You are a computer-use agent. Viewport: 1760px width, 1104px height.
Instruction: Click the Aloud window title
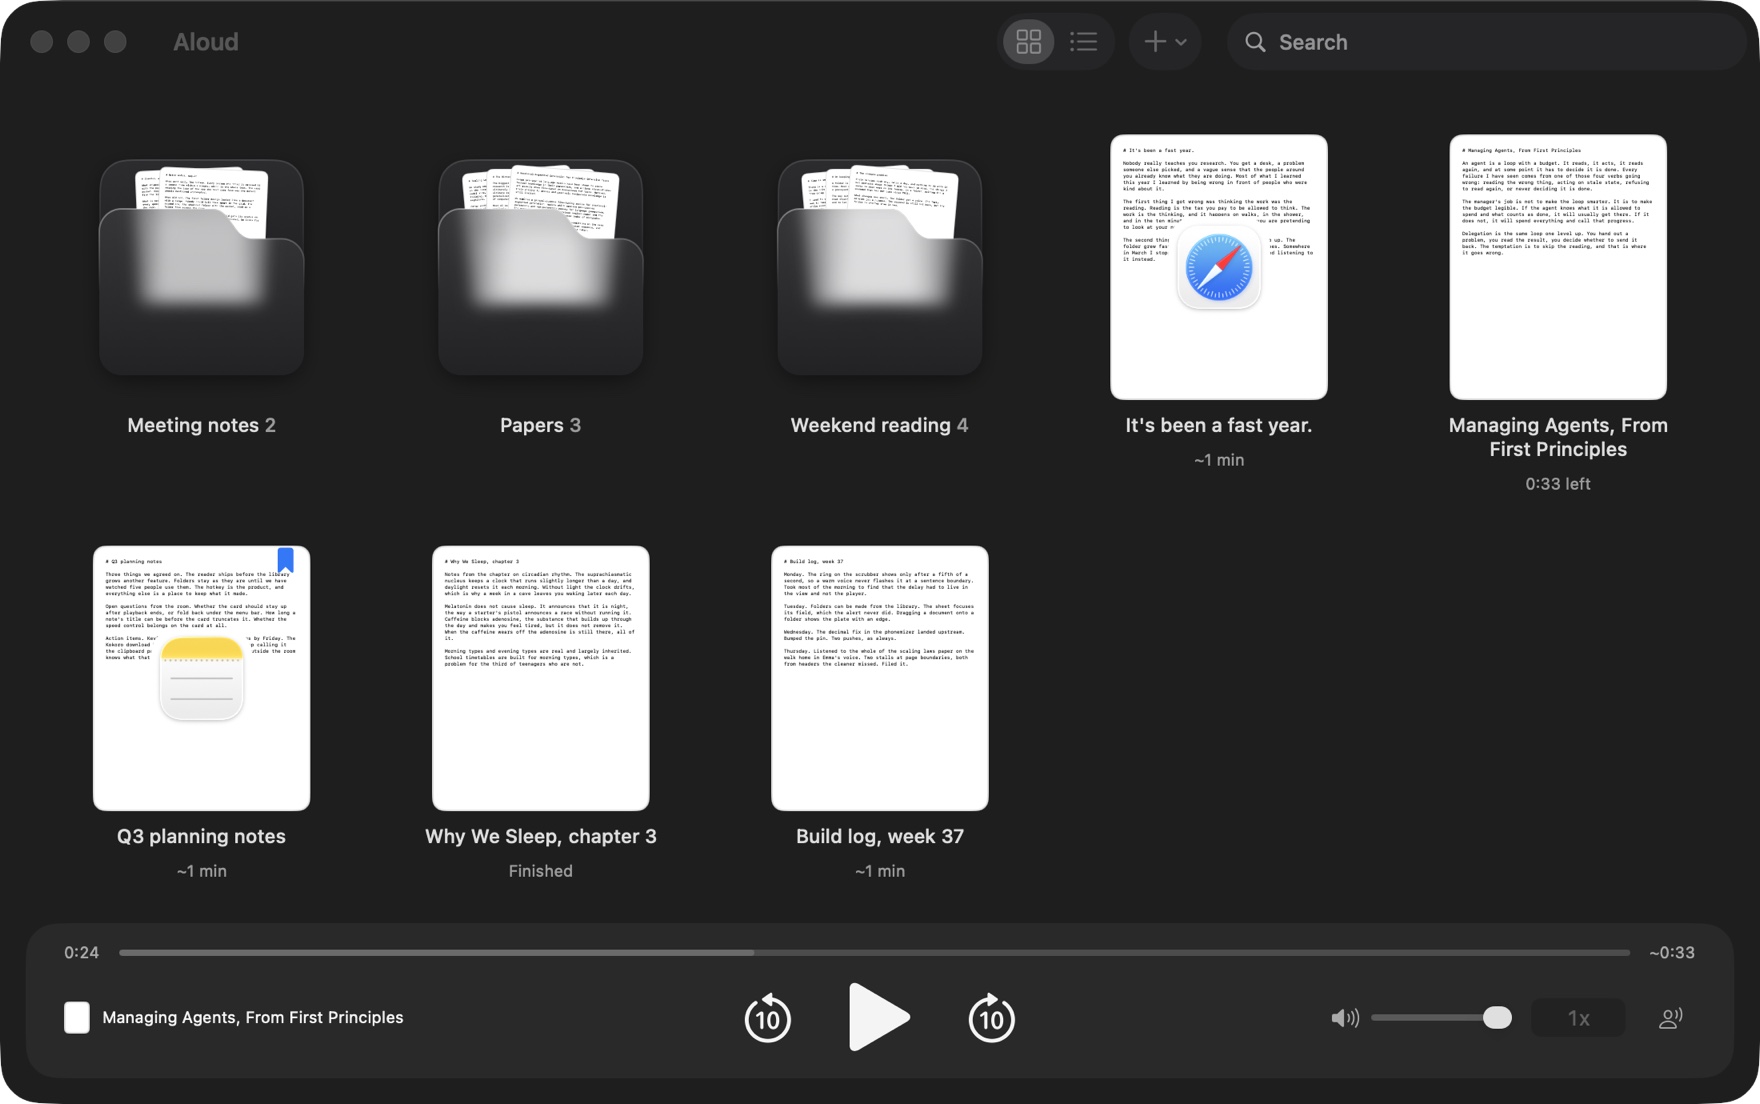[205, 42]
